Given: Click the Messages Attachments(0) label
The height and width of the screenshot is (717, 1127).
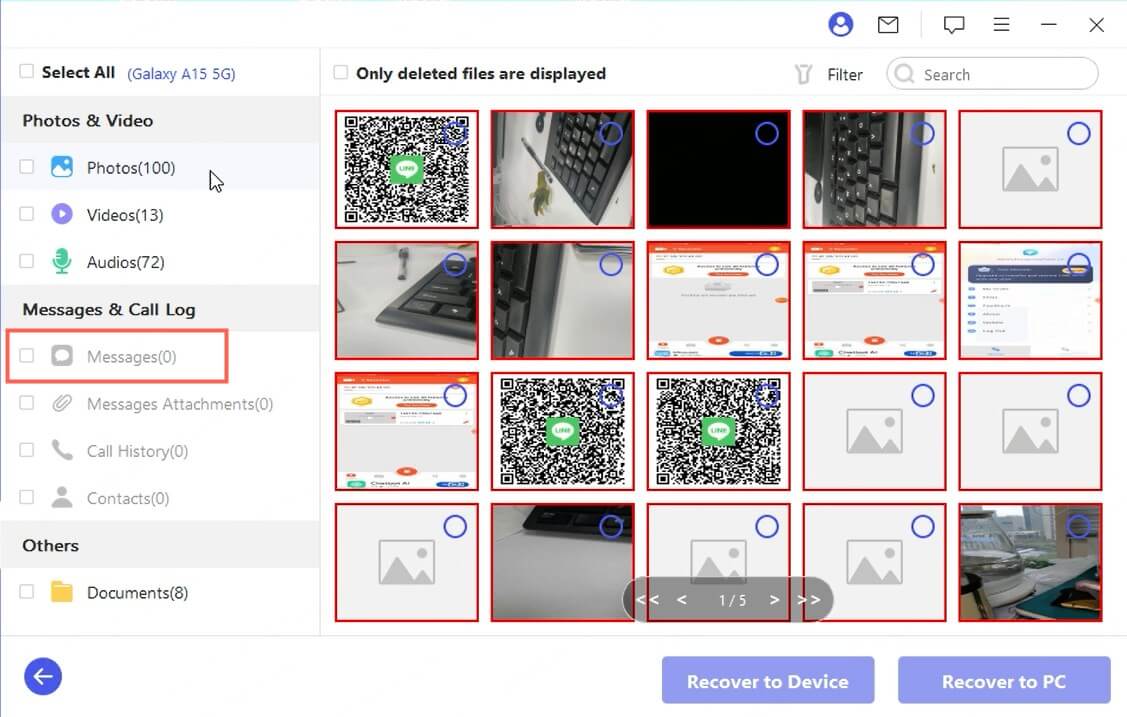Looking at the screenshot, I should point(180,404).
